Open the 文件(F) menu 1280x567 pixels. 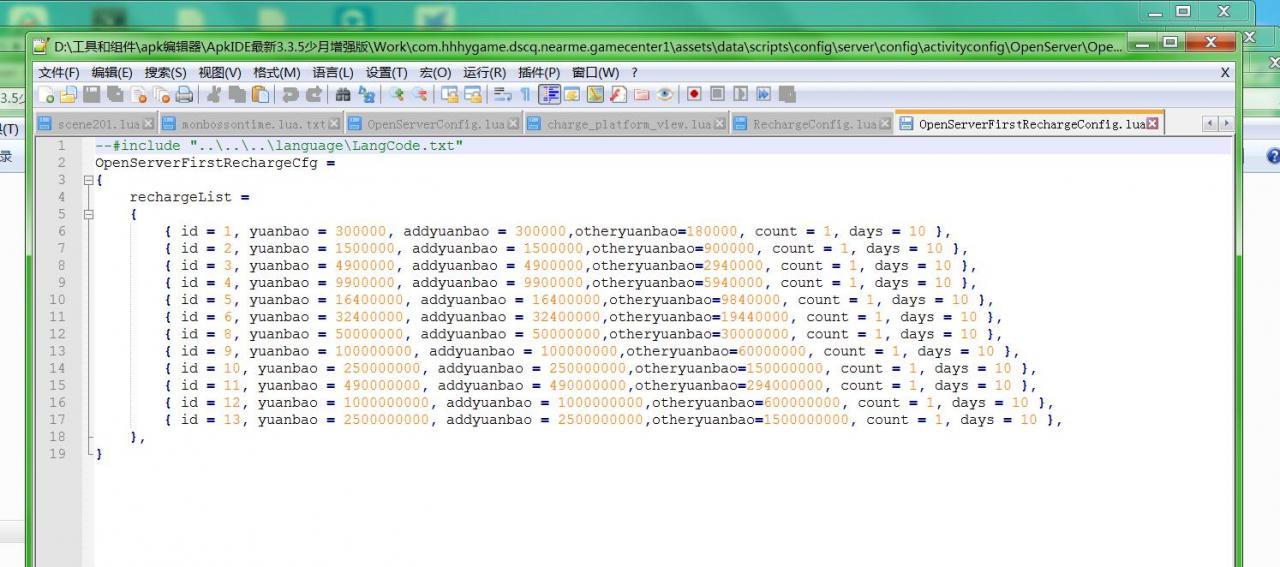tap(58, 73)
